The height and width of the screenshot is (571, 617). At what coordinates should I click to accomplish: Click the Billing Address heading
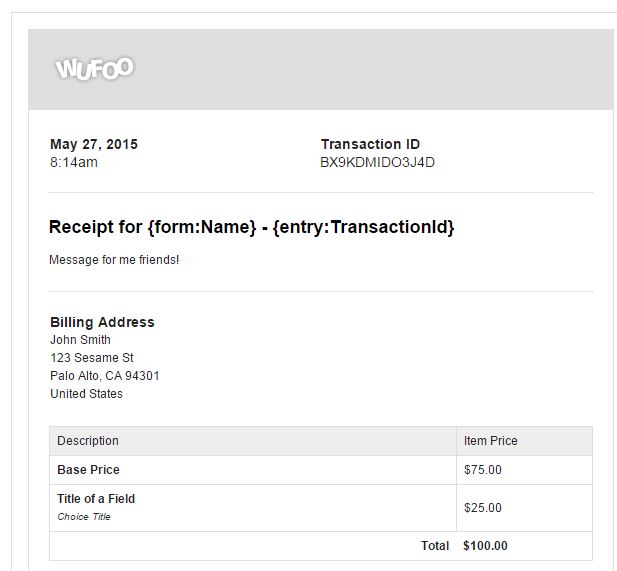coord(102,322)
